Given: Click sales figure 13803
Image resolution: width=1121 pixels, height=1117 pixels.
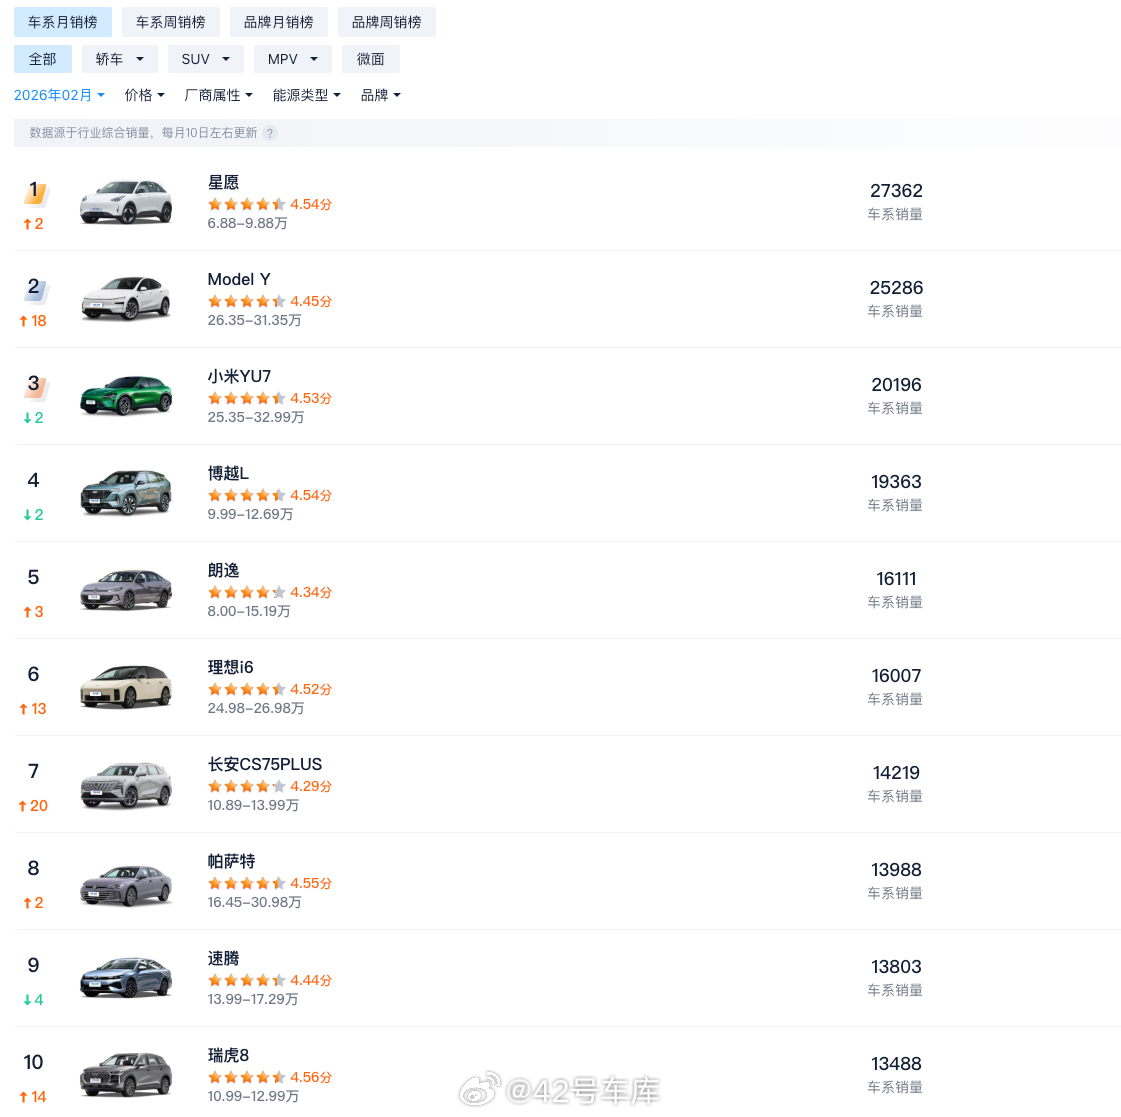Looking at the screenshot, I should (896, 967).
